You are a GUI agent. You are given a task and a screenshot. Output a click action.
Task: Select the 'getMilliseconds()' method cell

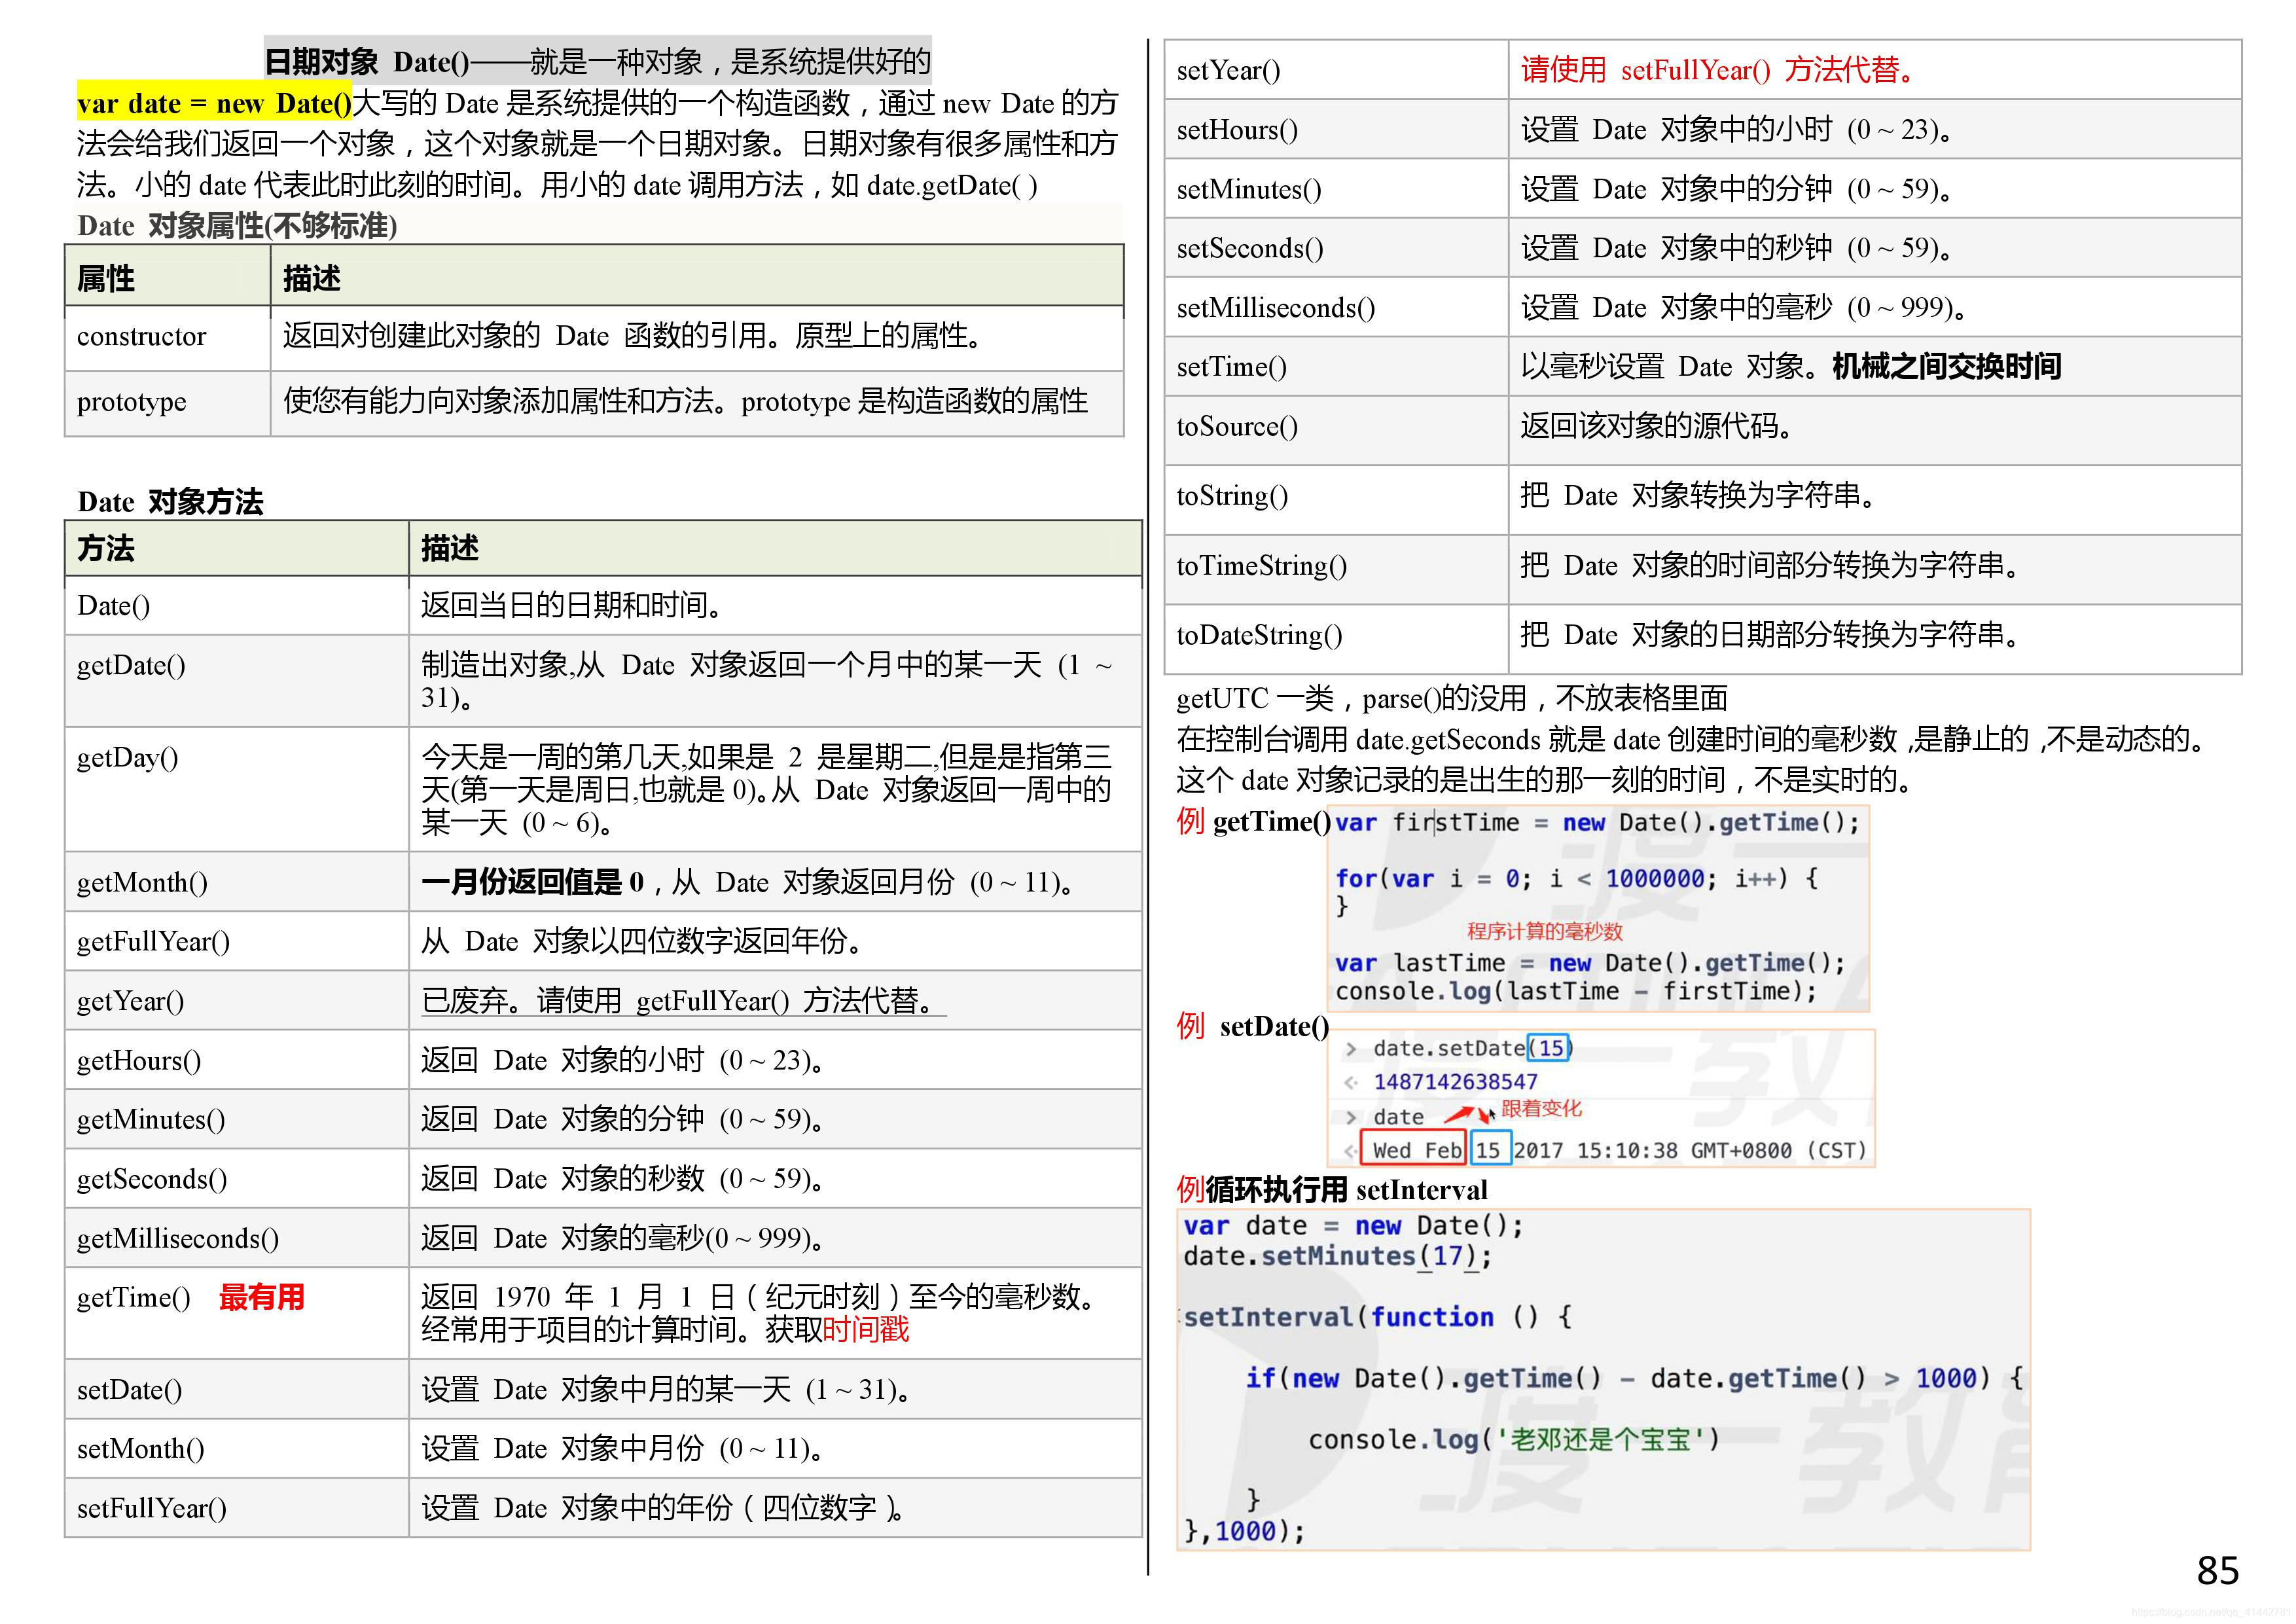click(237, 1238)
